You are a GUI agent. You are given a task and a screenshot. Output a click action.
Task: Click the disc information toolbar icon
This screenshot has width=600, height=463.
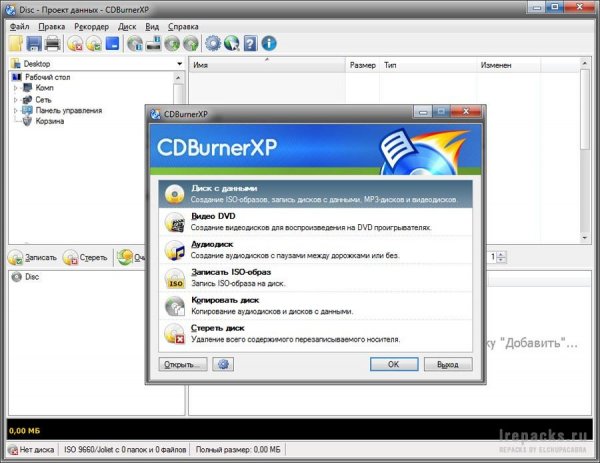(x=135, y=44)
